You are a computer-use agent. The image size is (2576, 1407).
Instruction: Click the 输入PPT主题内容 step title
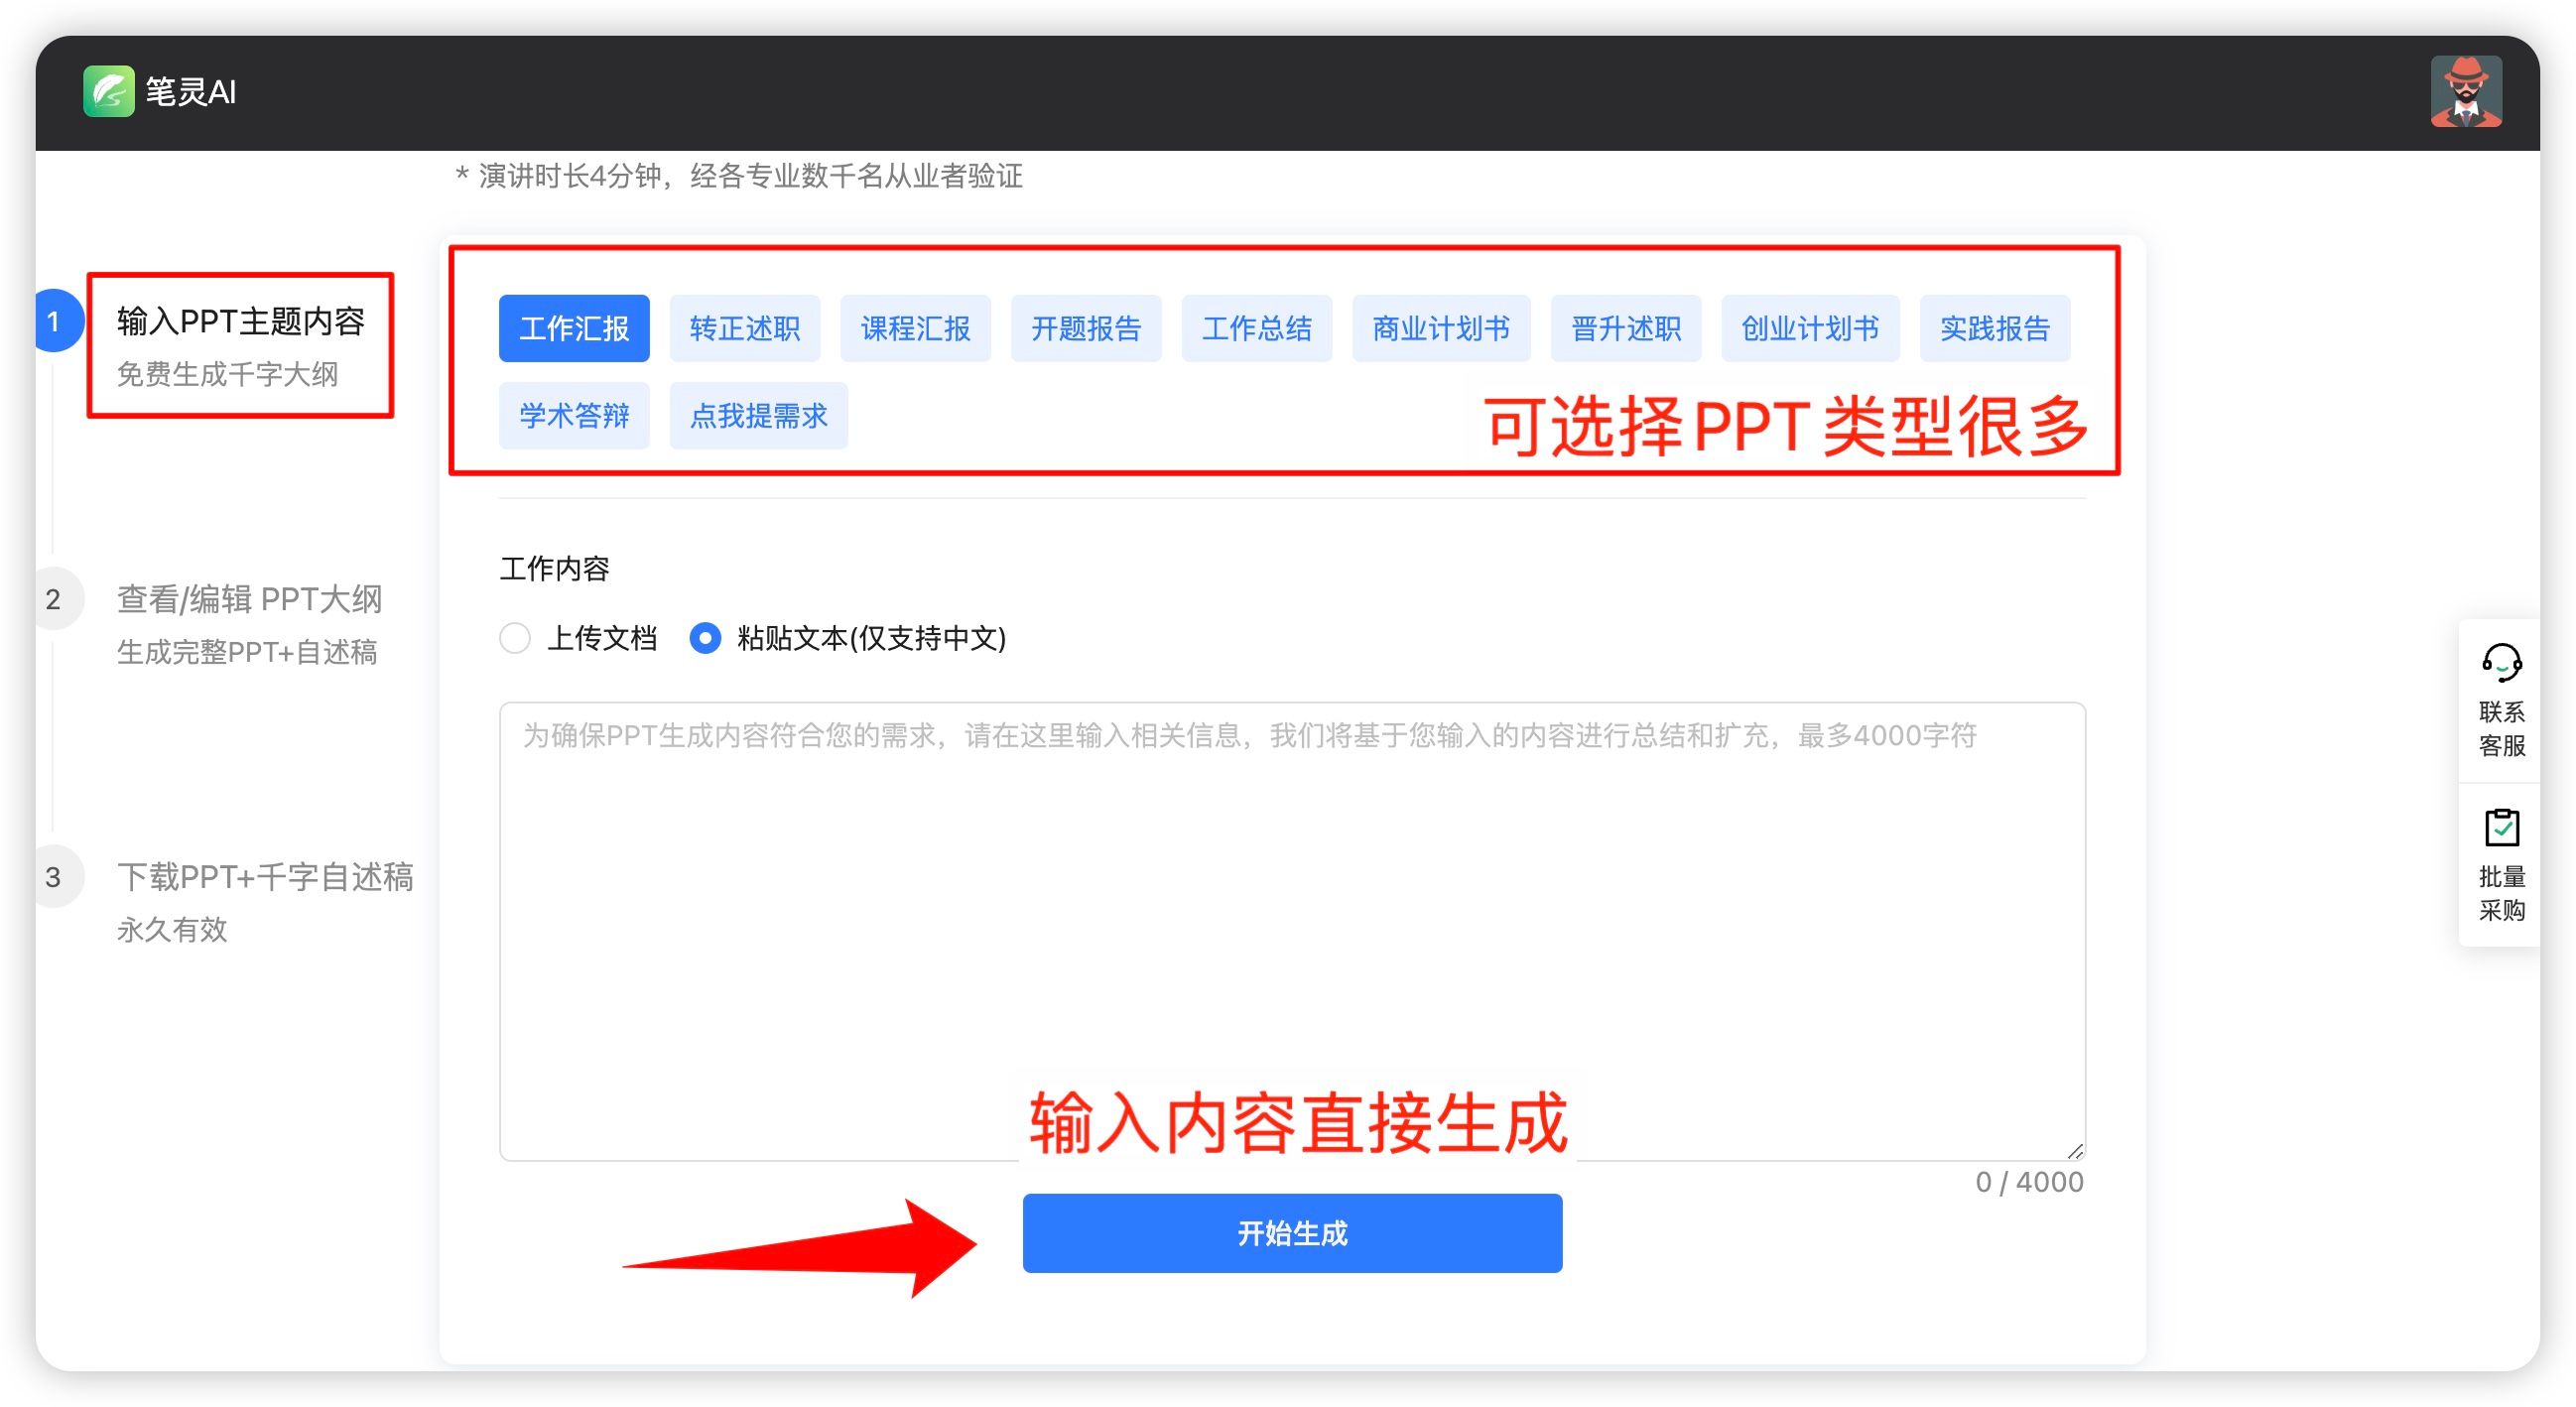coord(241,321)
